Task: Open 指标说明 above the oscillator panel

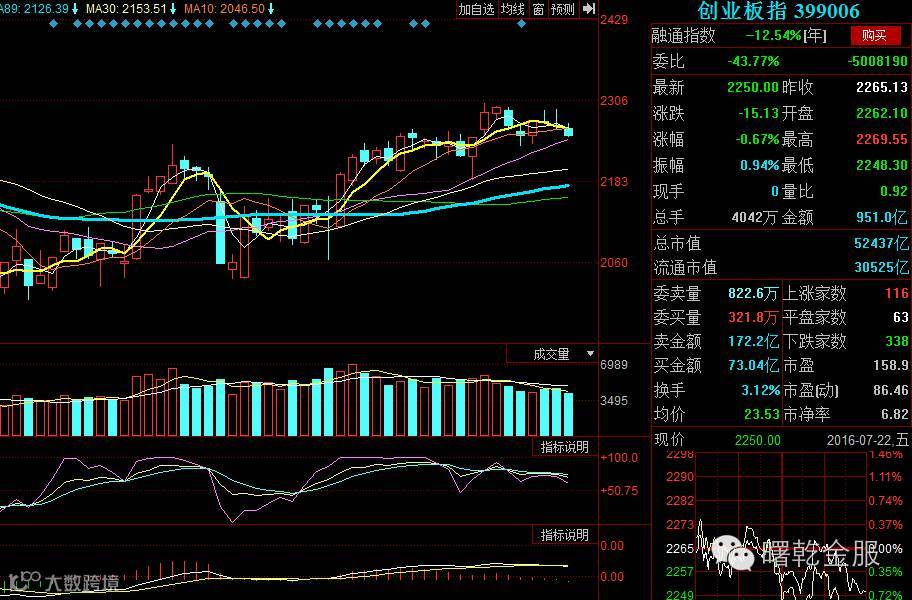Action: pos(564,447)
